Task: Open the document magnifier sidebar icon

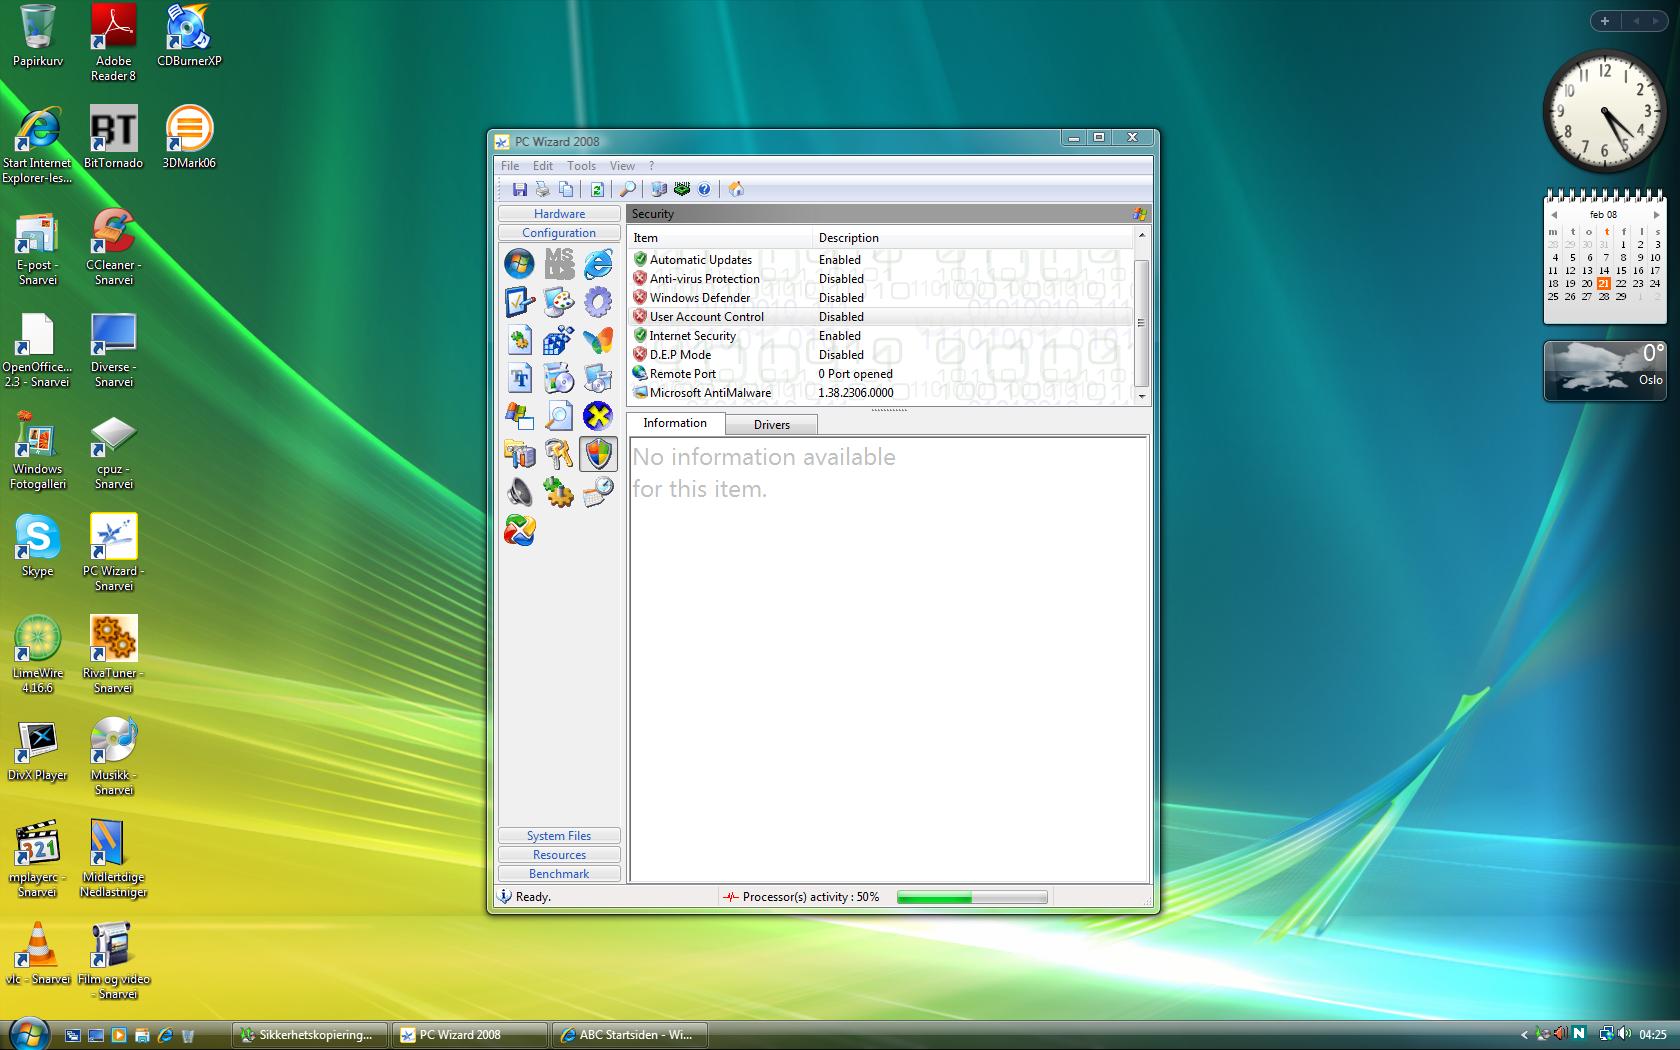Action: (559, 416)
